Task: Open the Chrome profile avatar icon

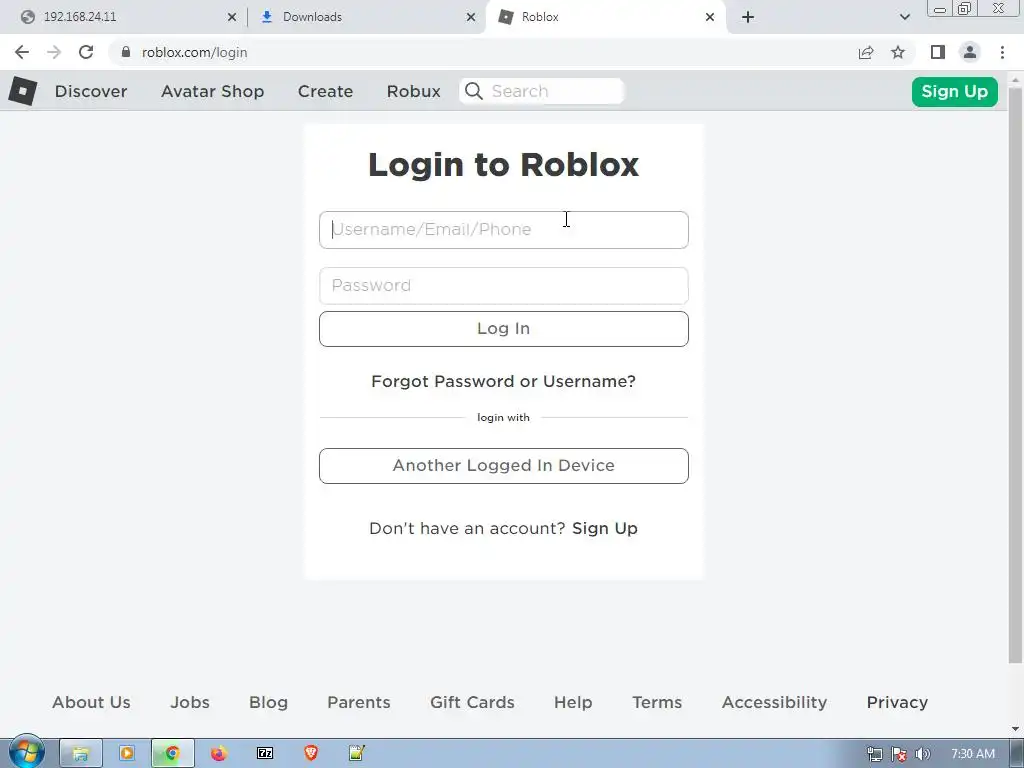Action: (x=970, y=52)
